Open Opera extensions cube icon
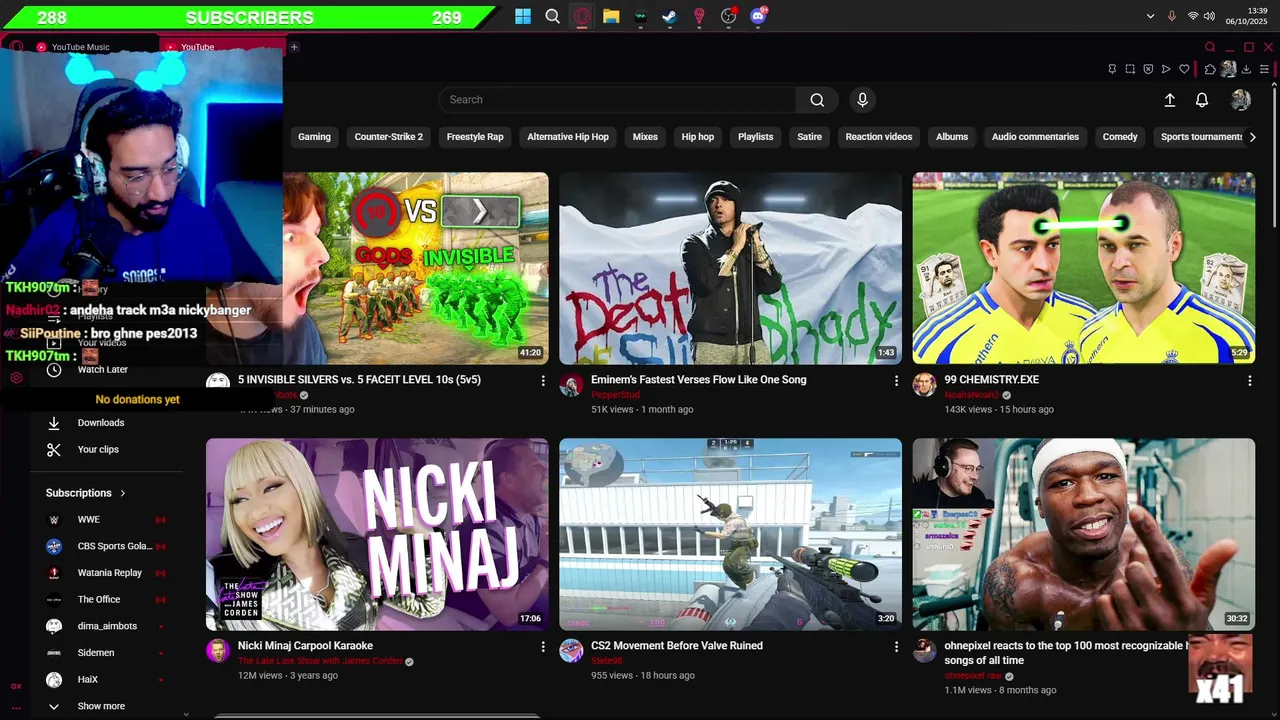 click(1210, 69)
